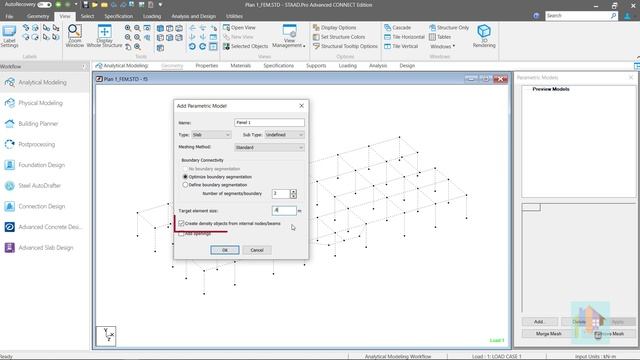The width and height of the screenshot is (640, 360).
Task: Toggle Create density objects checkbox
Action: (x=181, y=223)
